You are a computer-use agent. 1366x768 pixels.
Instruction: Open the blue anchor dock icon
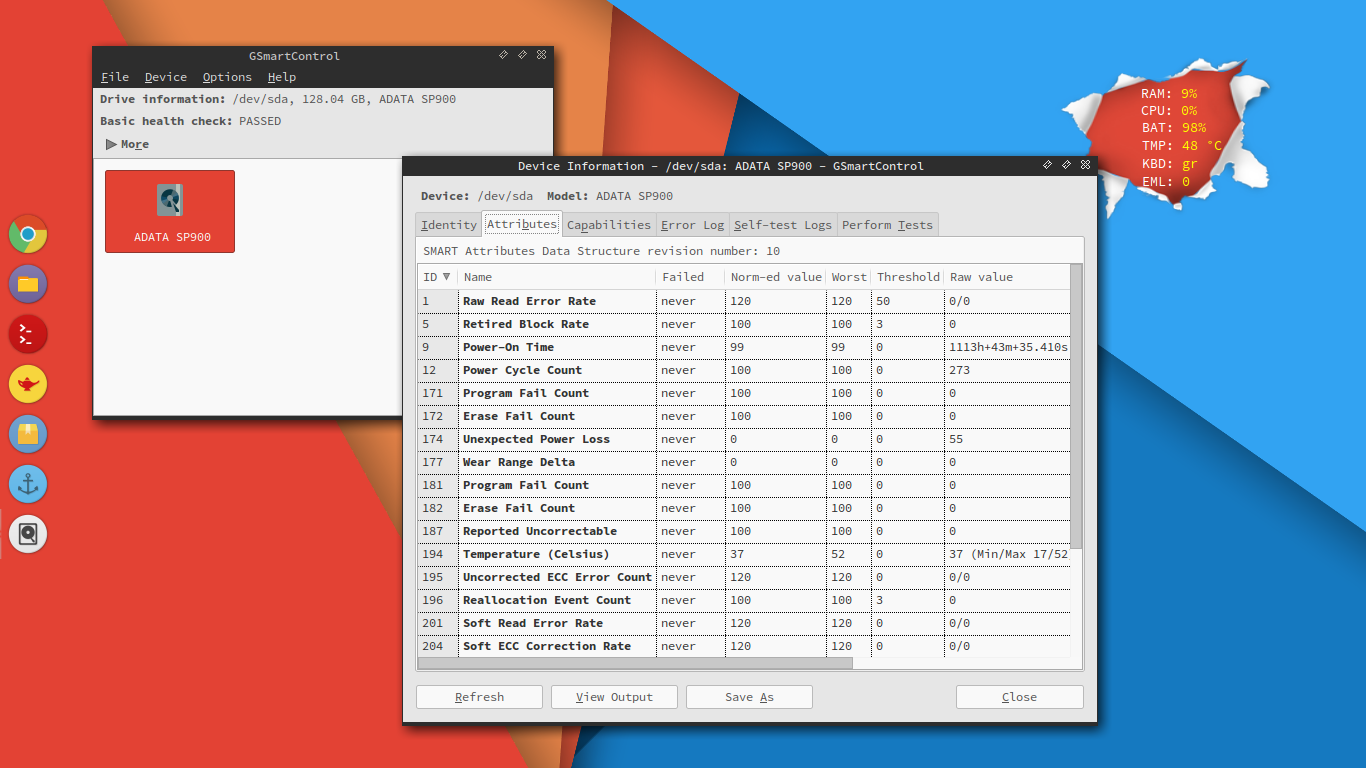[28, 484]
